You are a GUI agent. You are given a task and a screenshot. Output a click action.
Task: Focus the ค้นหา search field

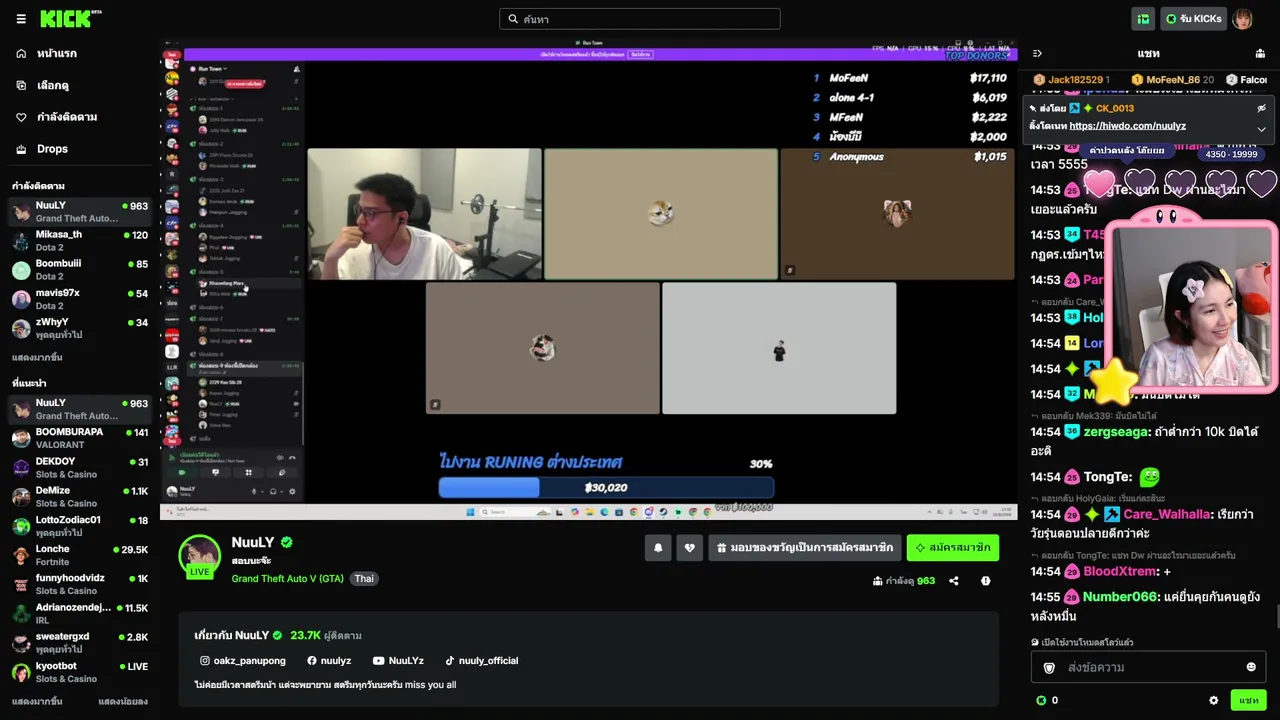[640, 19]
